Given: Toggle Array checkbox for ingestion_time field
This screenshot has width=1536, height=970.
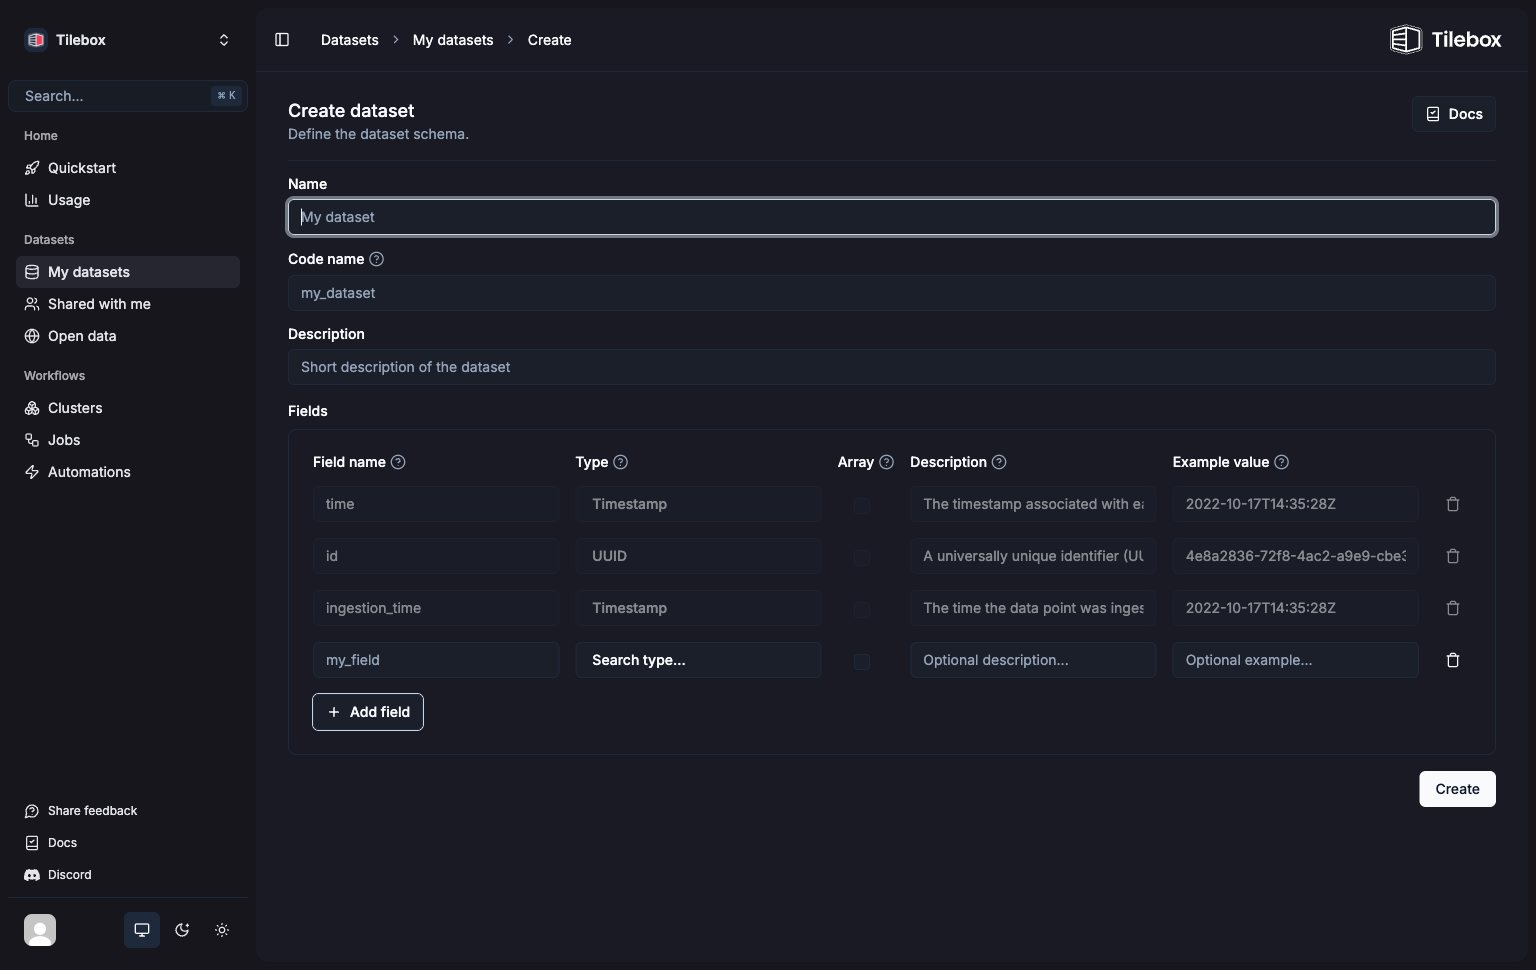Looking at the screenshot, I should click(861, 609).
